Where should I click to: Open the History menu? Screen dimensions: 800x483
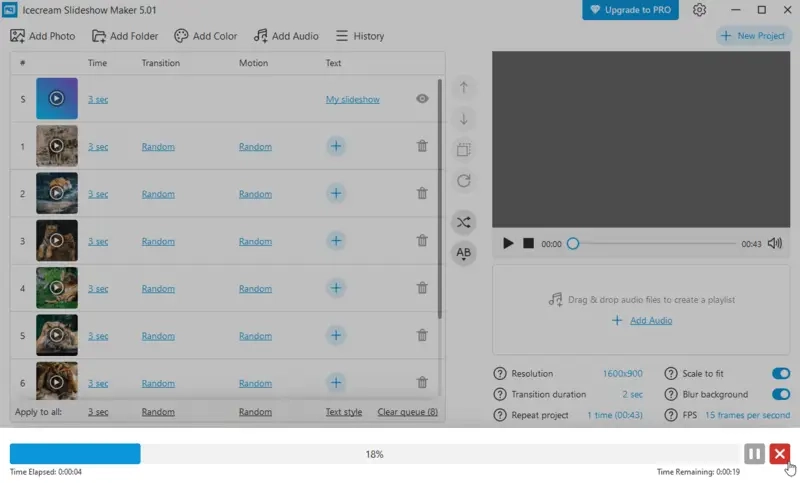359,36
